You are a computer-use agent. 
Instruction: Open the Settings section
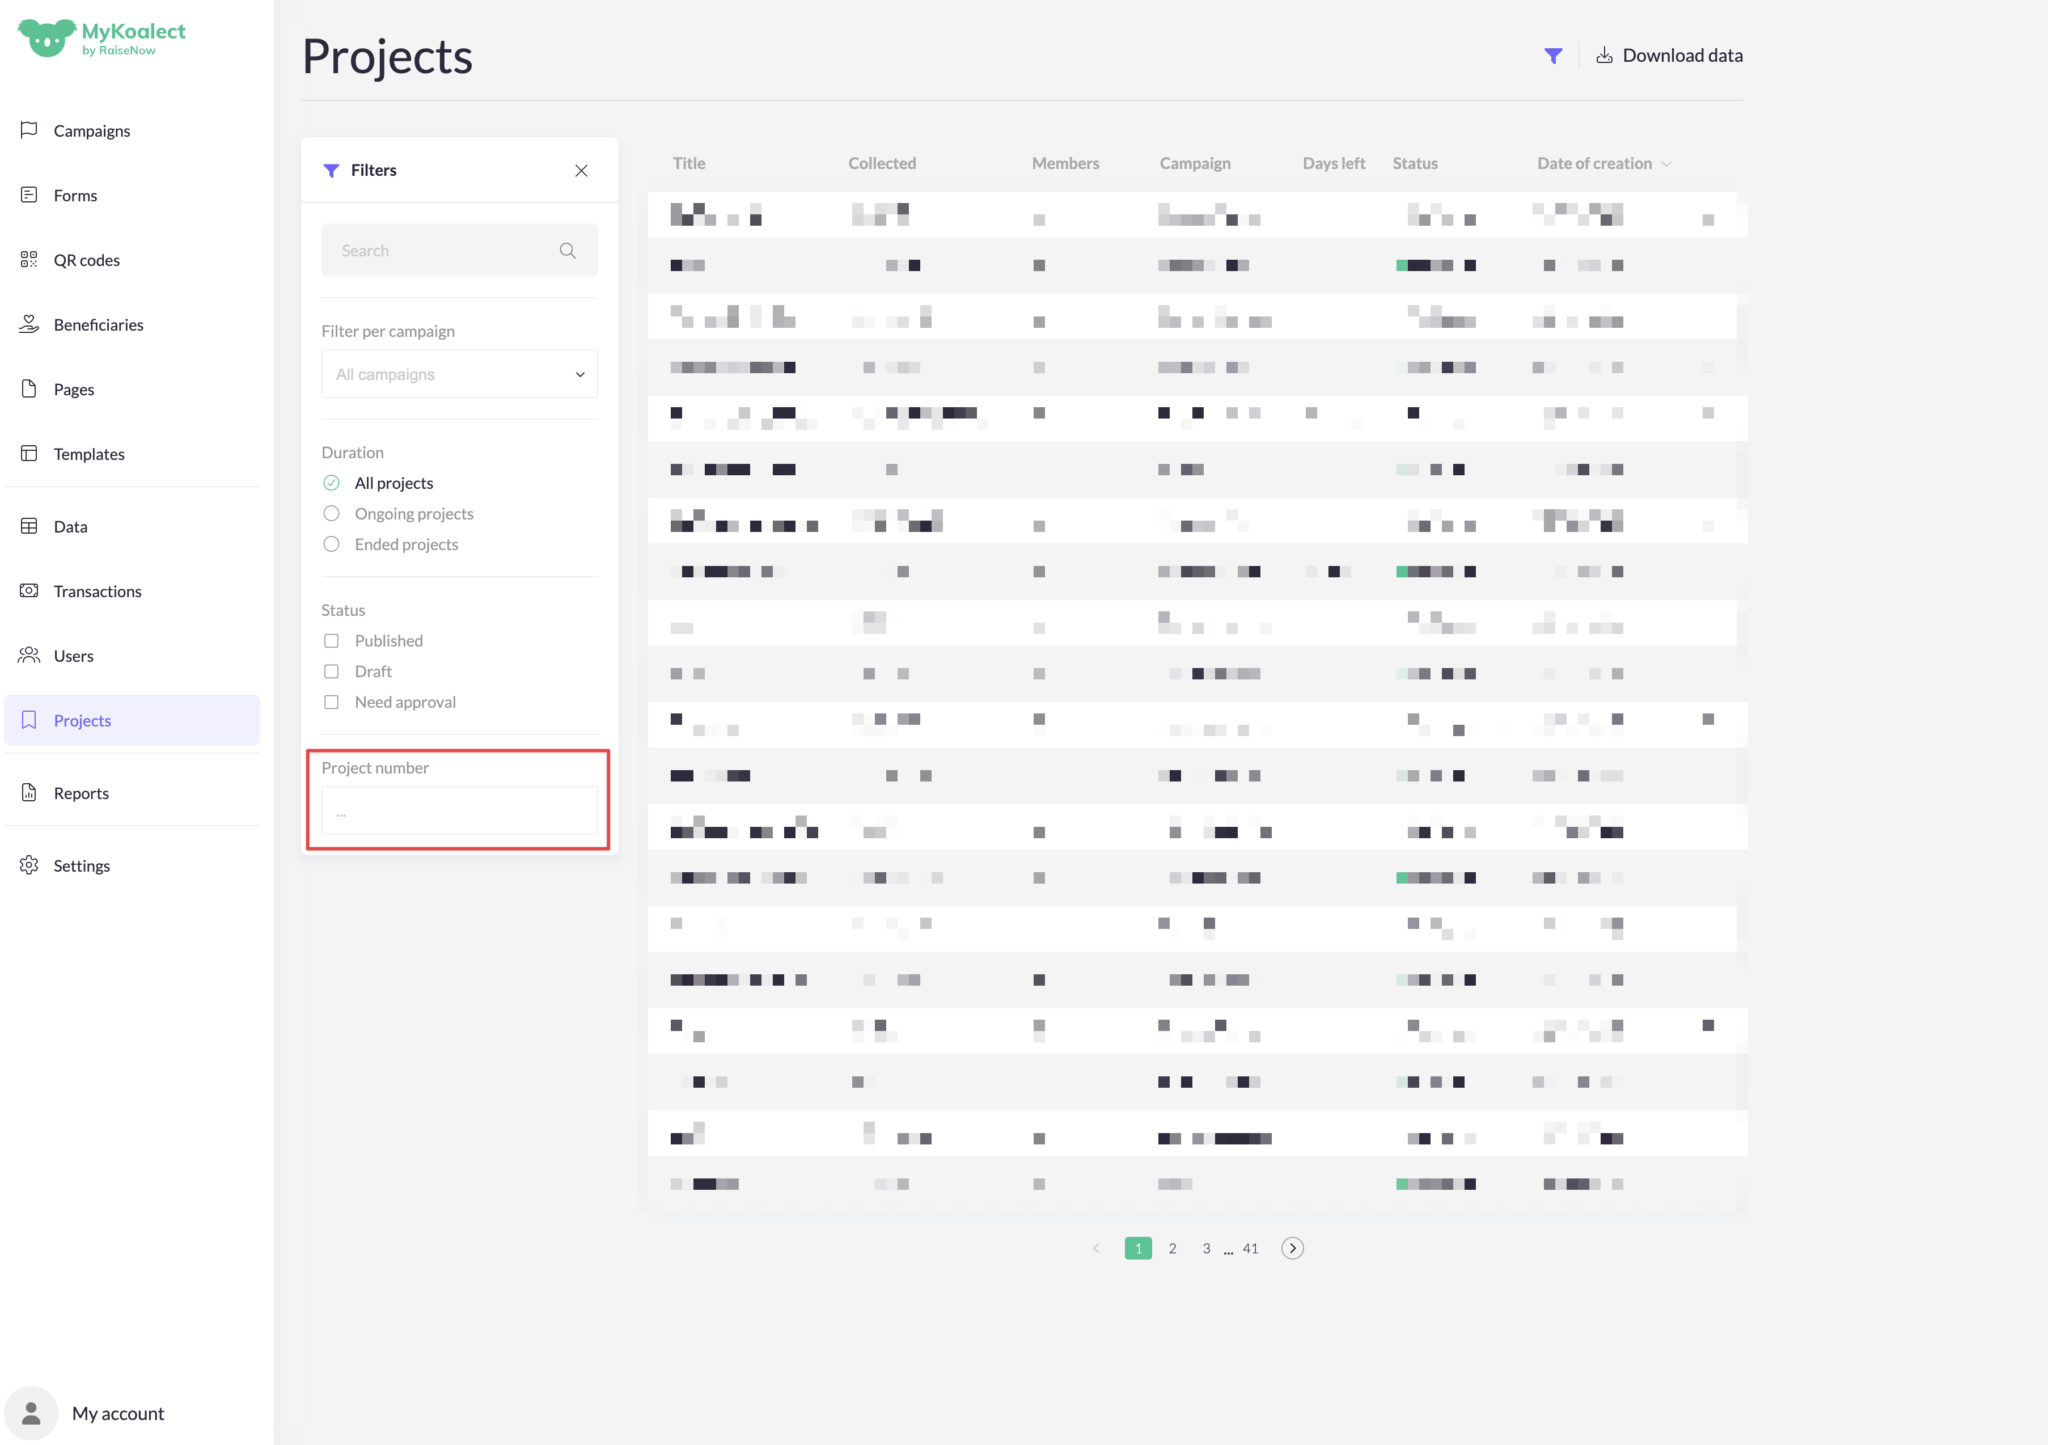81,865
